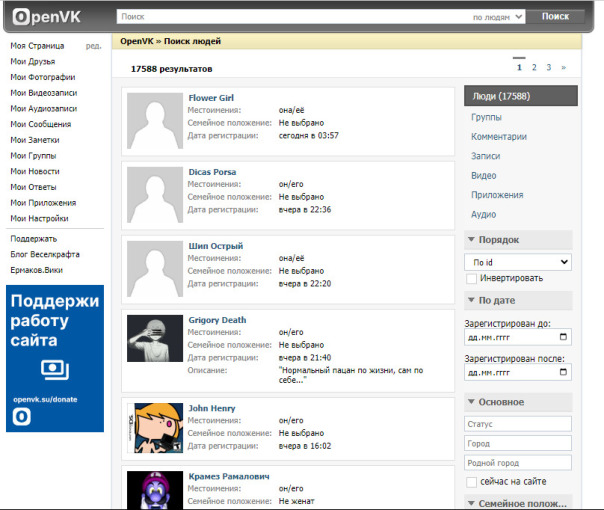
Task: Open calendar picker for 'Зарегистрирован до'
Action: pyautogui.click(x=564, y=338)
